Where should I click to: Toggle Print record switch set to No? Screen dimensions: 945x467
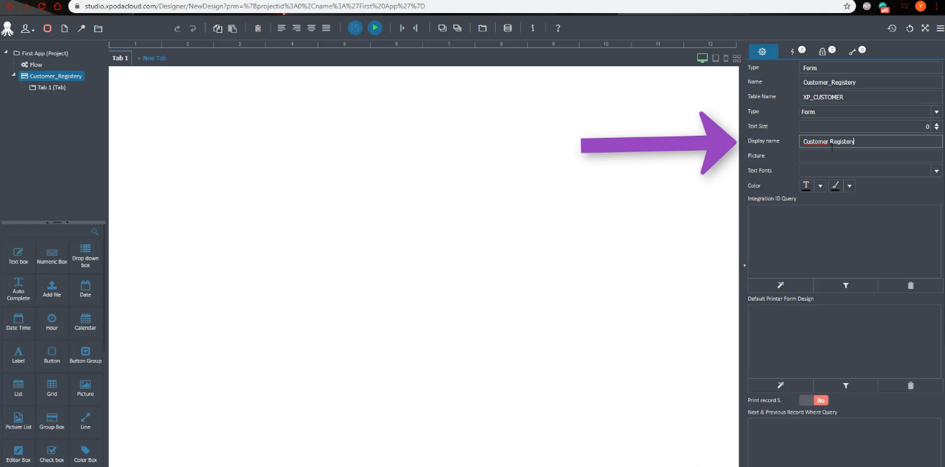pos(814,400)
